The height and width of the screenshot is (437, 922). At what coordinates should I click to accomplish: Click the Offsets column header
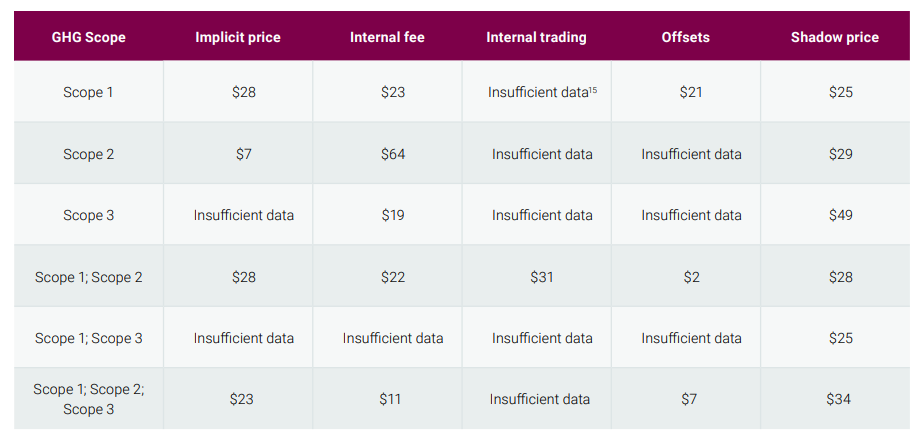tap(686, 38)
